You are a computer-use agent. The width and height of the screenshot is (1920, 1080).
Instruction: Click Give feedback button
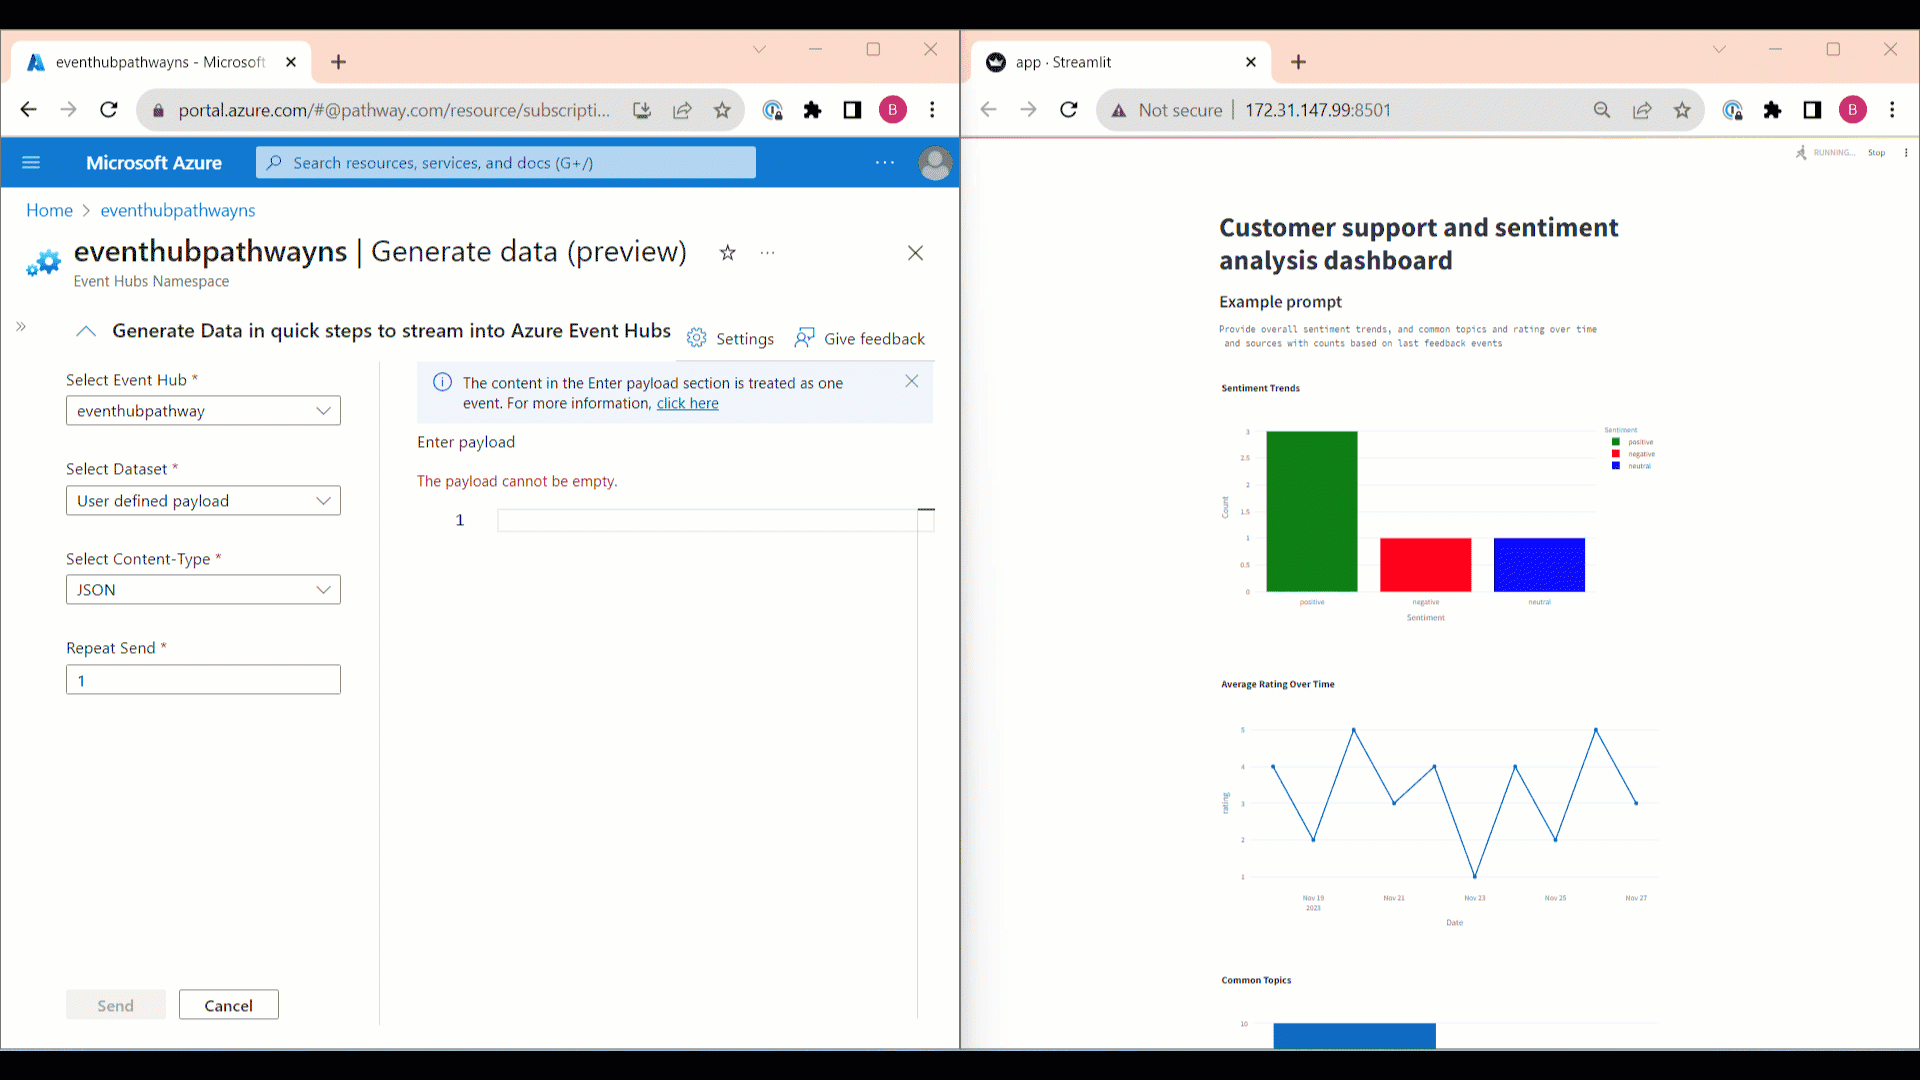pyautogui.click(x=860, y=338)
